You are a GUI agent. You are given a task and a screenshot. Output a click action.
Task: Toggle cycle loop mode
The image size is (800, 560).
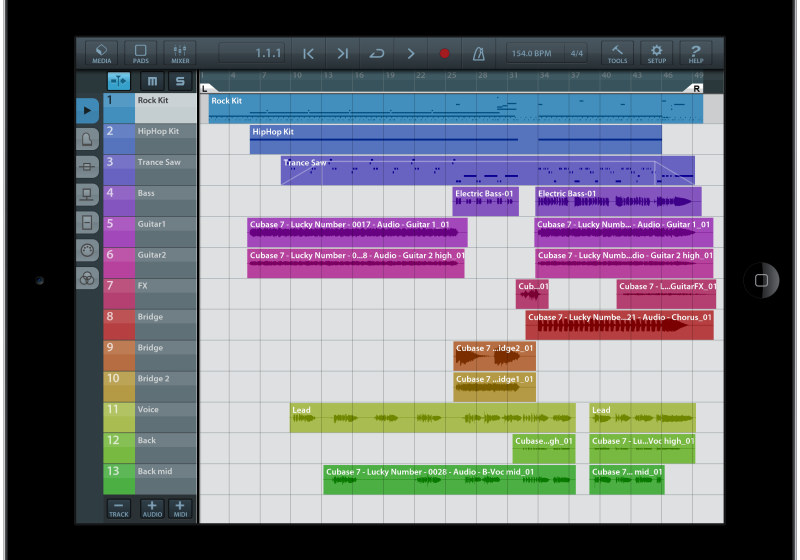(x=376, y=54)
